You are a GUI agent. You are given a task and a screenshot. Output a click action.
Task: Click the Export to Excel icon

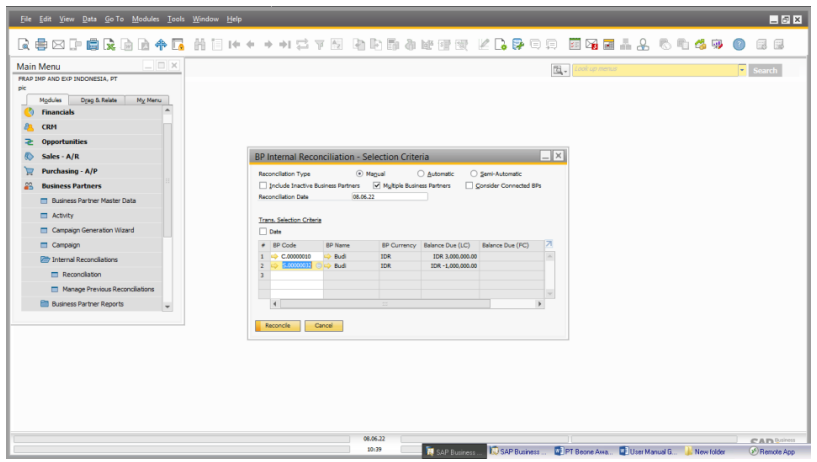(109, 44)
